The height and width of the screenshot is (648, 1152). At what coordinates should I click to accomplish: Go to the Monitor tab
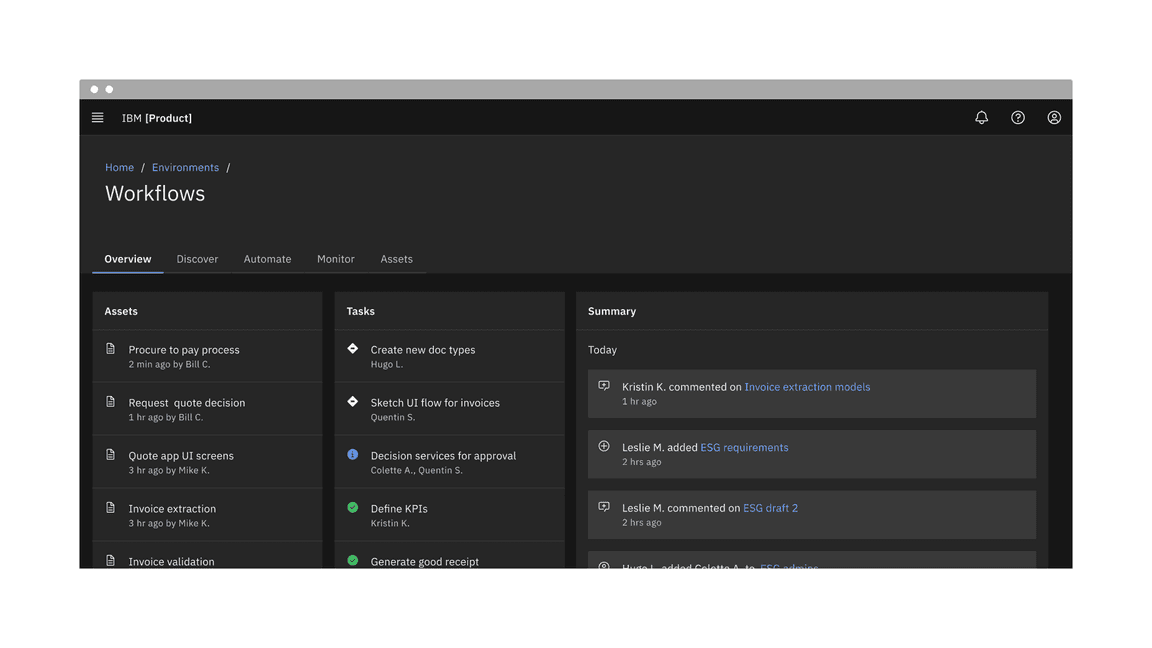[336, 259]
